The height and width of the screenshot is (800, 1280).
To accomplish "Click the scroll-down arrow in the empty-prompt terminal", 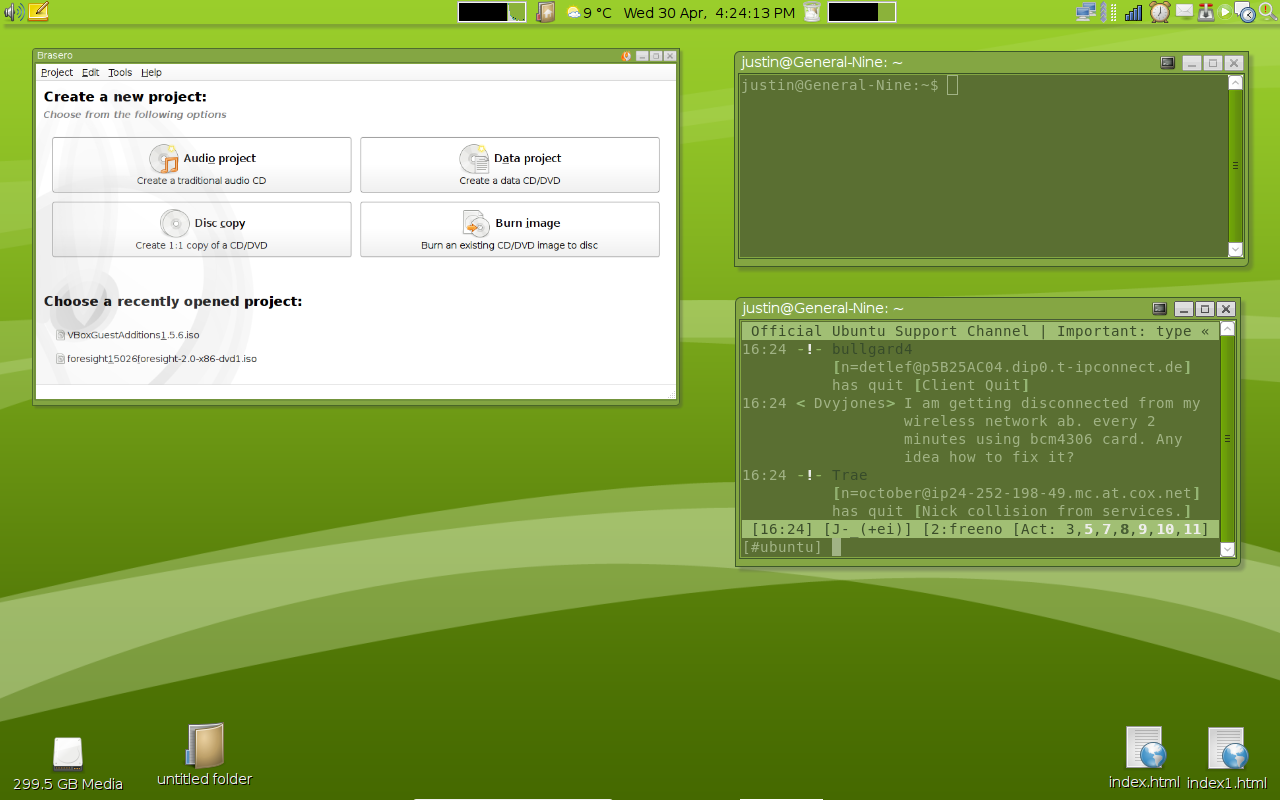I will coord(1235,250).
